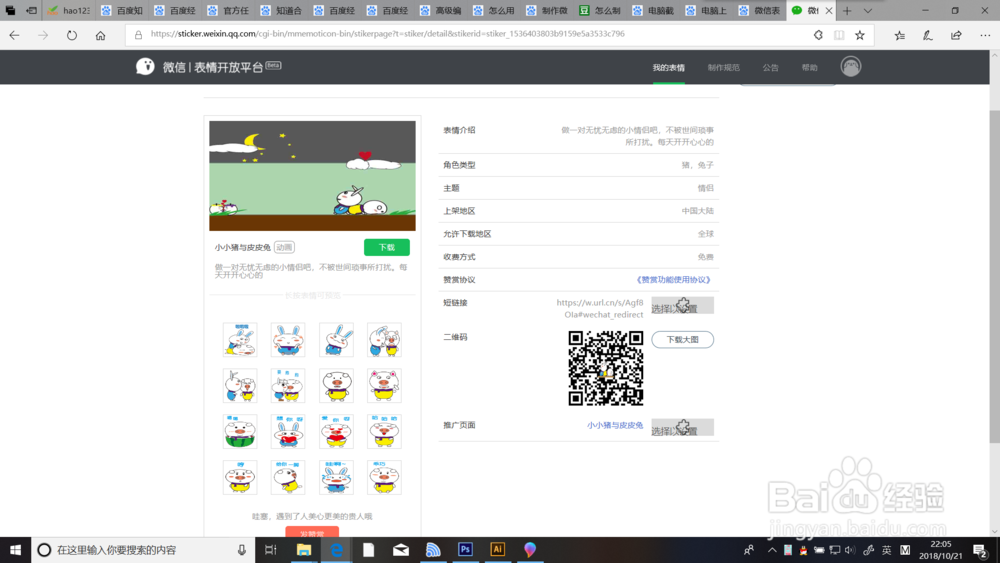Image resolution: width=1000 pixels, height=563 pixels.
Task: Show tab previews chevron
Action: 867,11
